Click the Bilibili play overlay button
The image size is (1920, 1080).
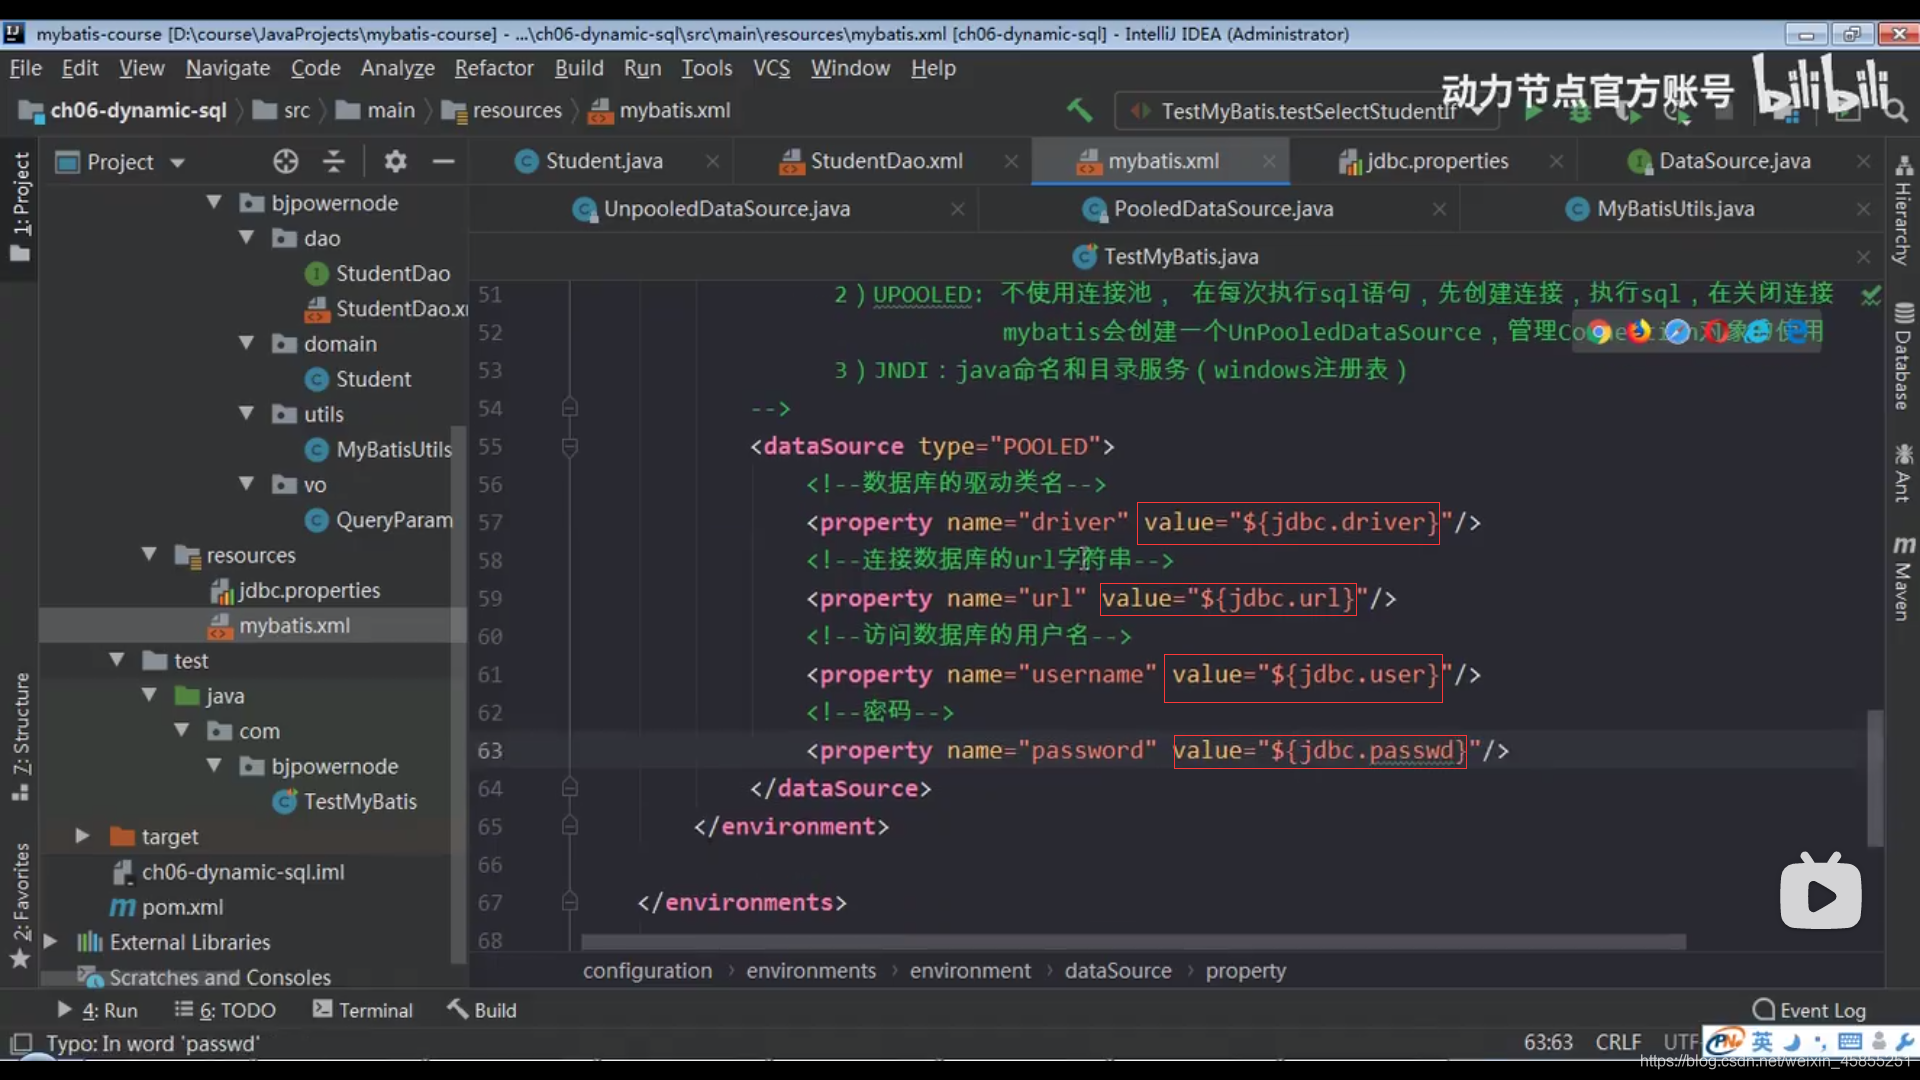click(x=1820, y=892)
